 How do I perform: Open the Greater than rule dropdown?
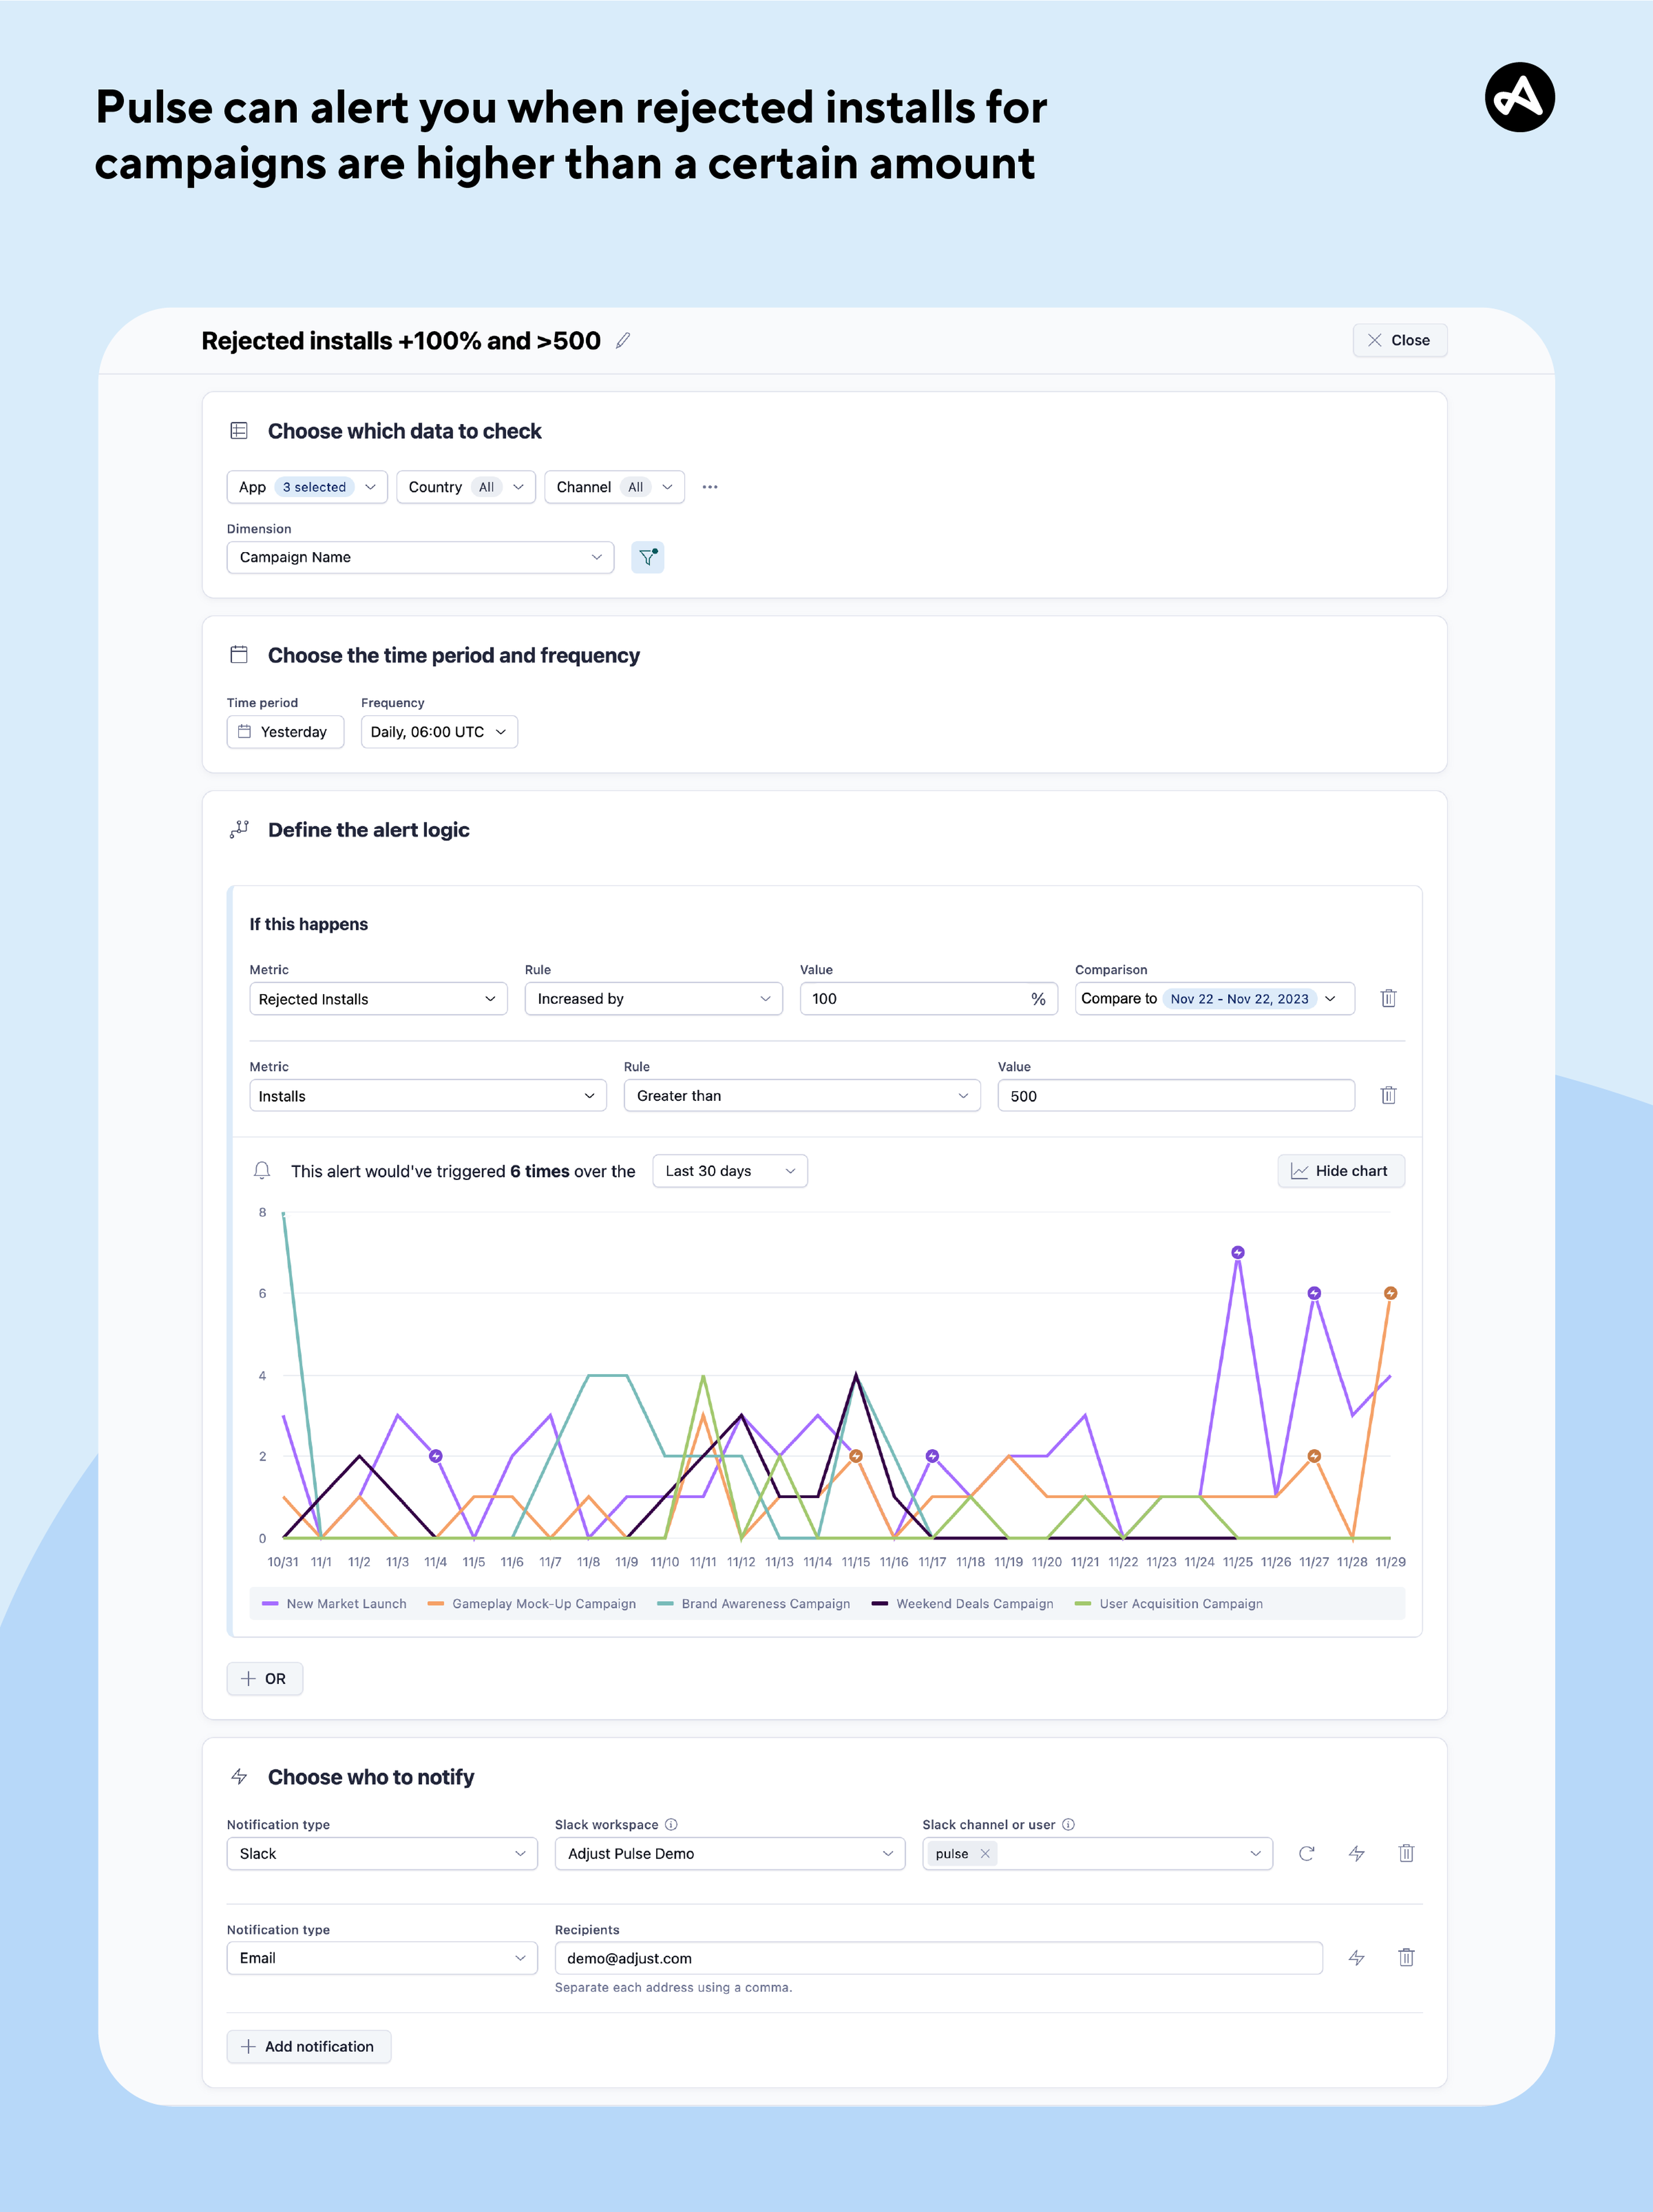tap(802, 1096)
